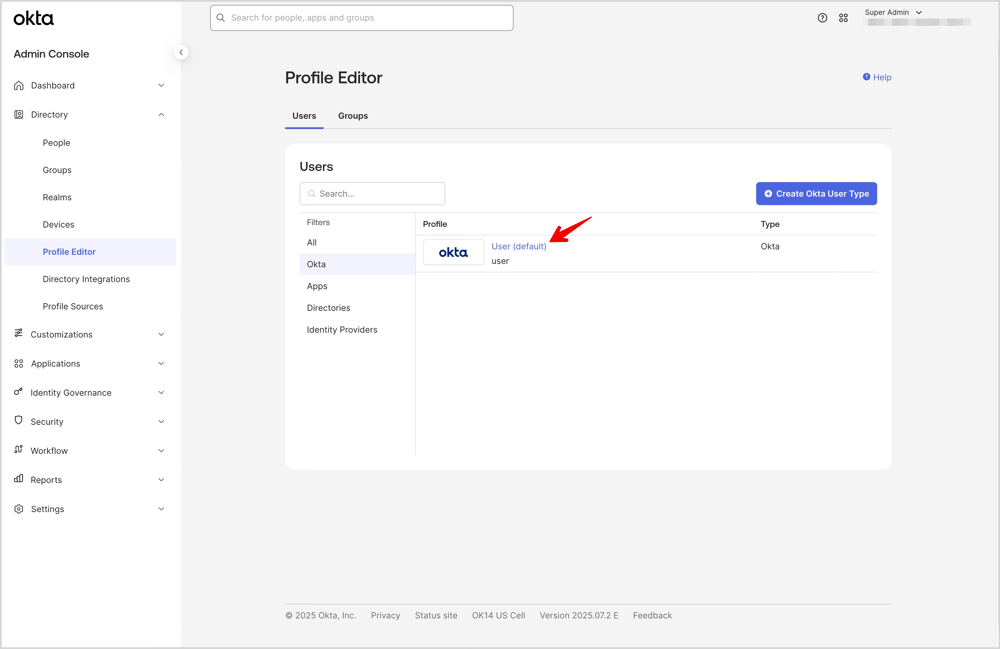Click the Okta type cell

pos(770,246)
